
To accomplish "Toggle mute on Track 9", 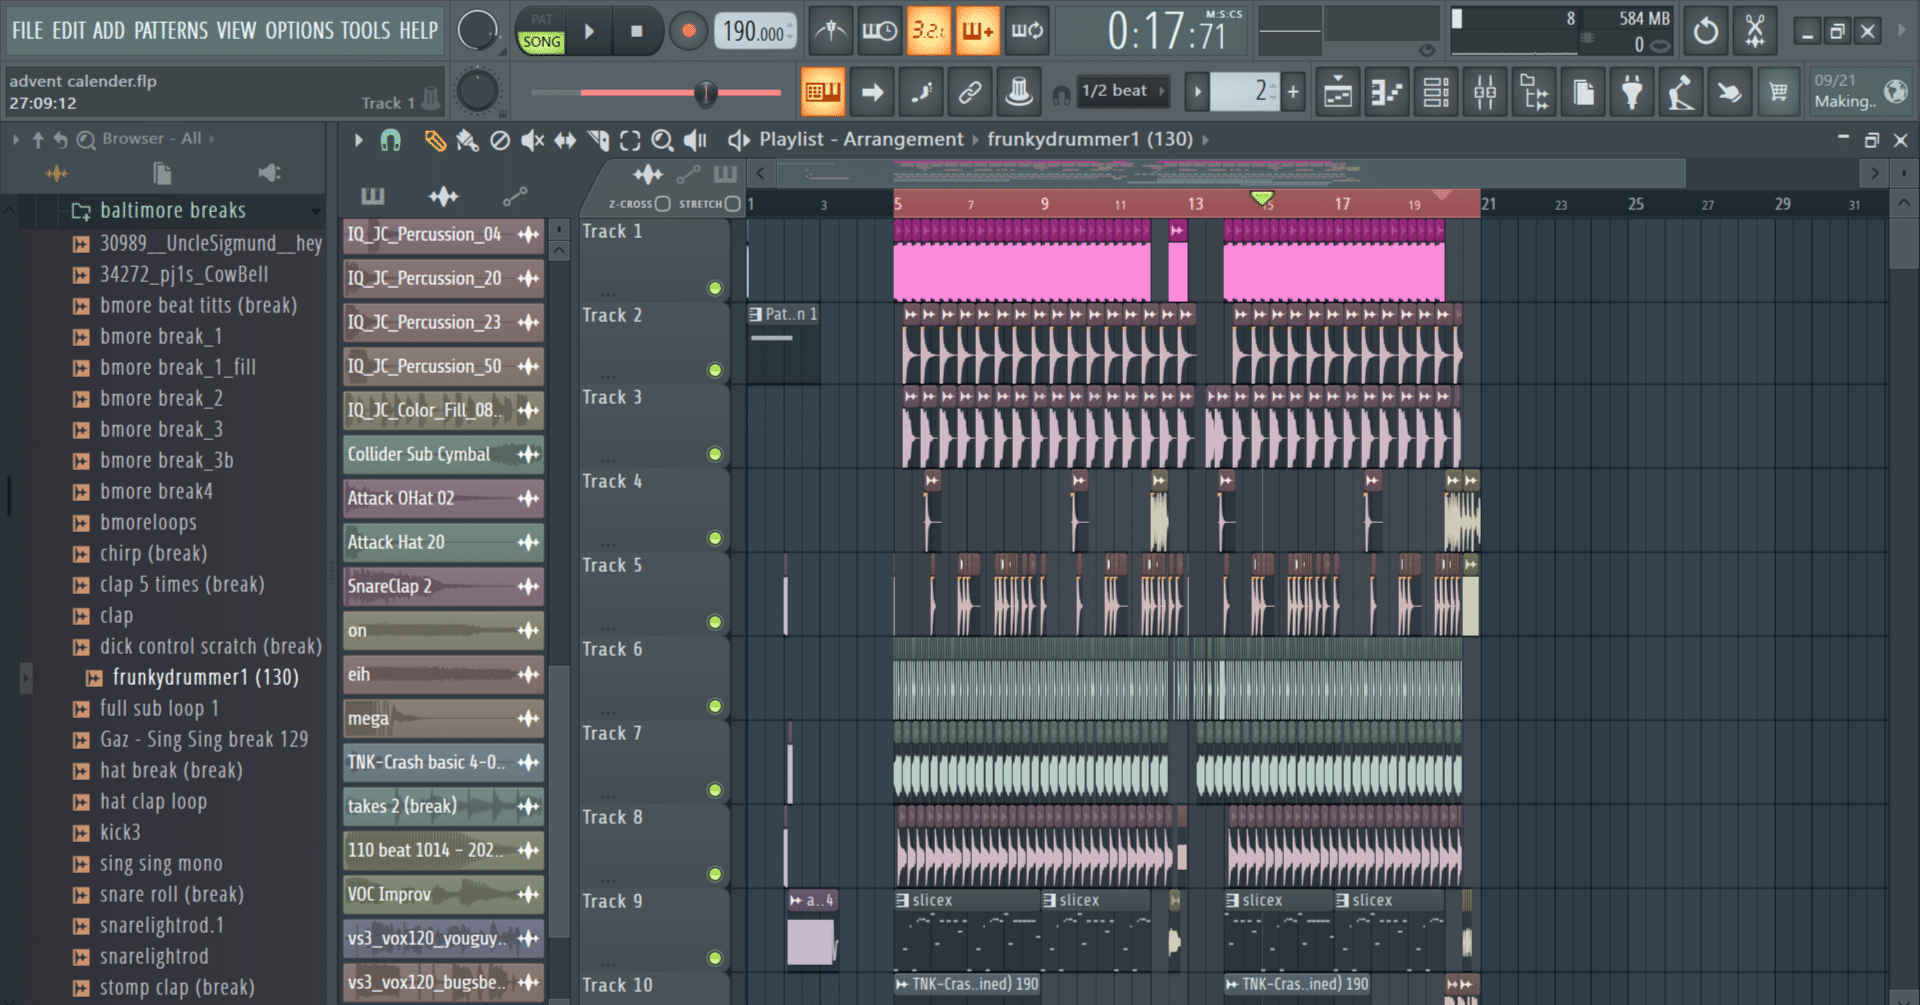I will point(715,958).
